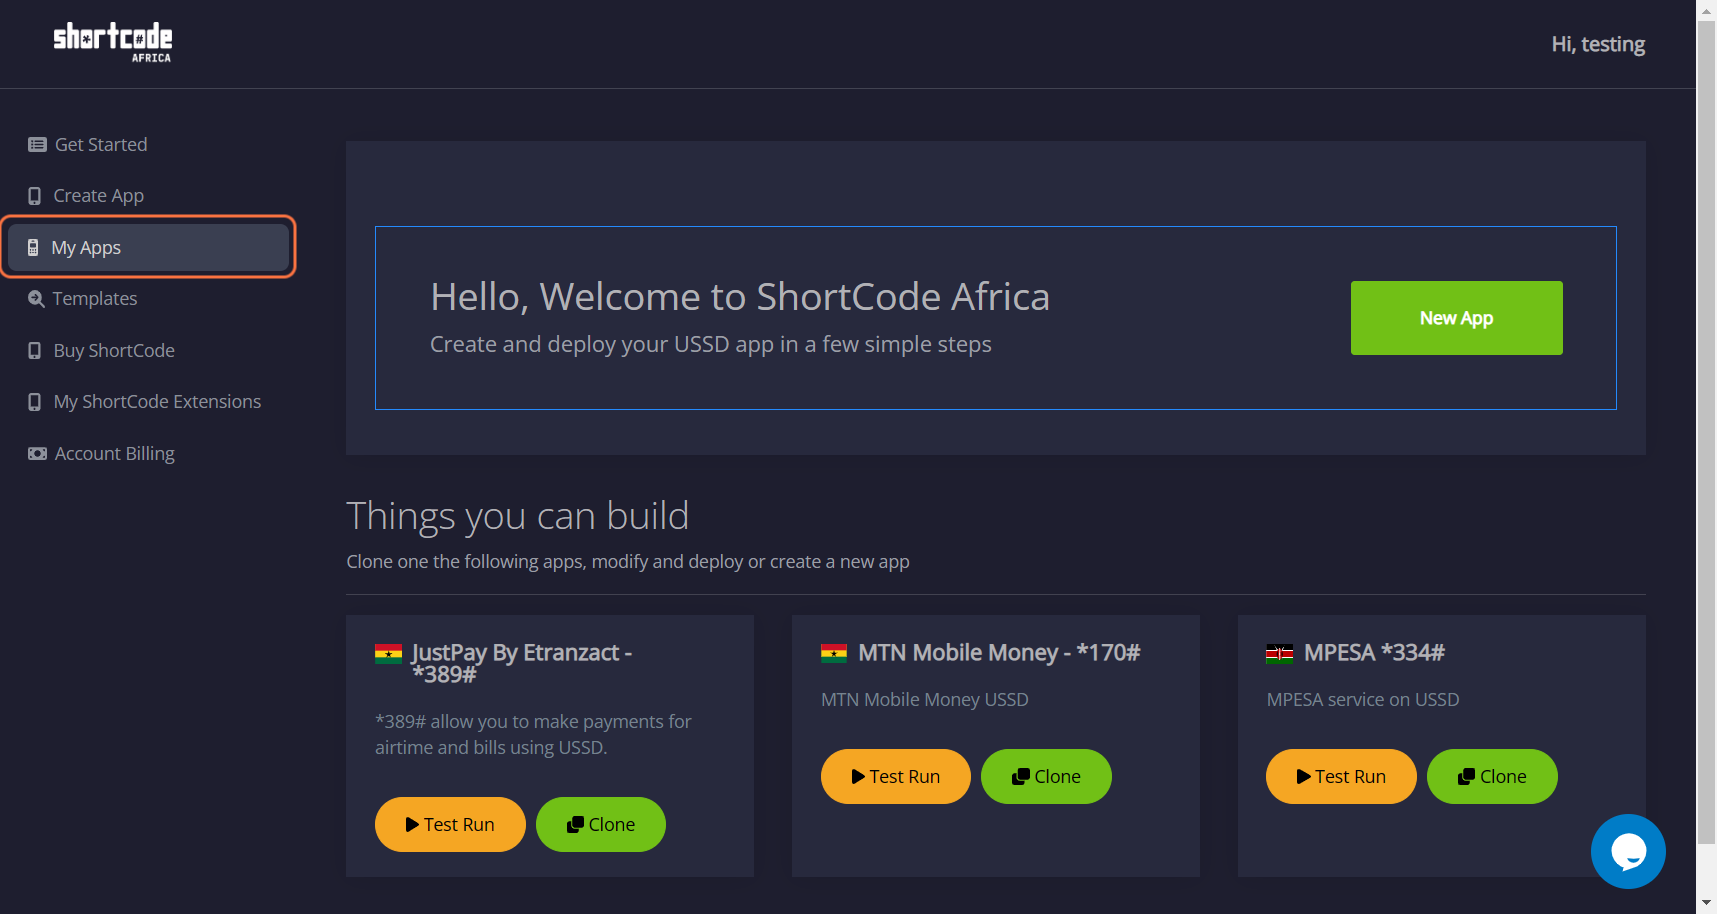Click the Get Started list icon
The image size is (1717, 914).
pyautogui.click(x=37, y=145)
